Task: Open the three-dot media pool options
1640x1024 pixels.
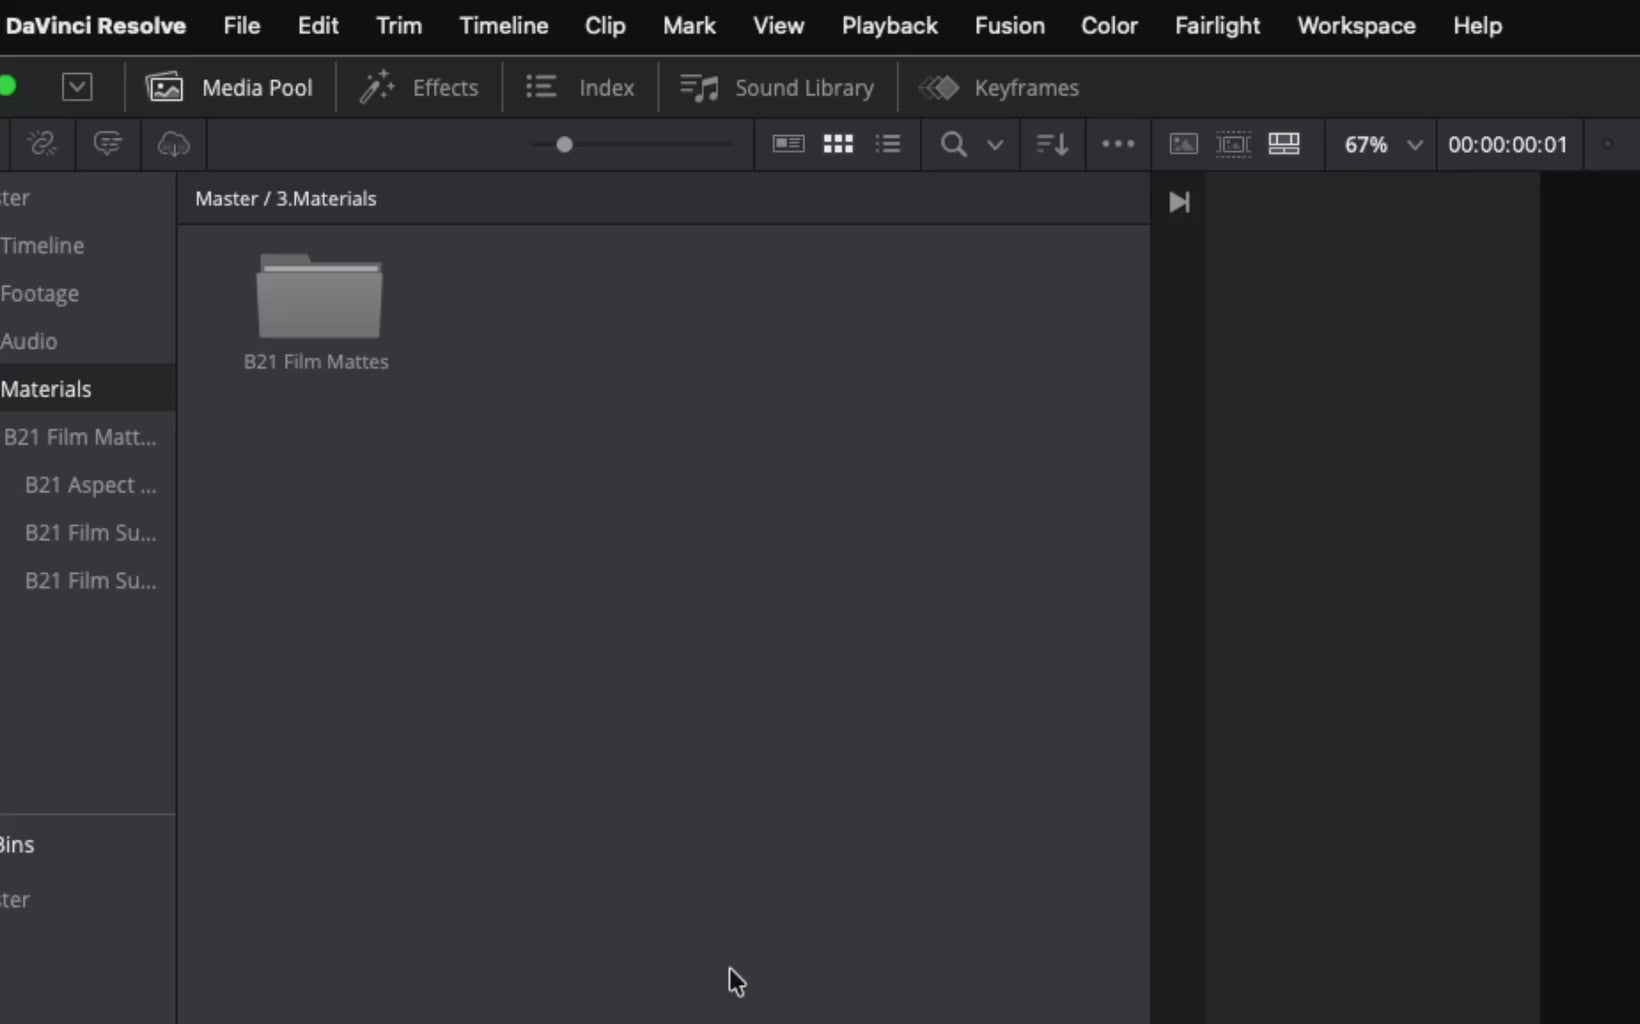Action: tap(1118, 144)
